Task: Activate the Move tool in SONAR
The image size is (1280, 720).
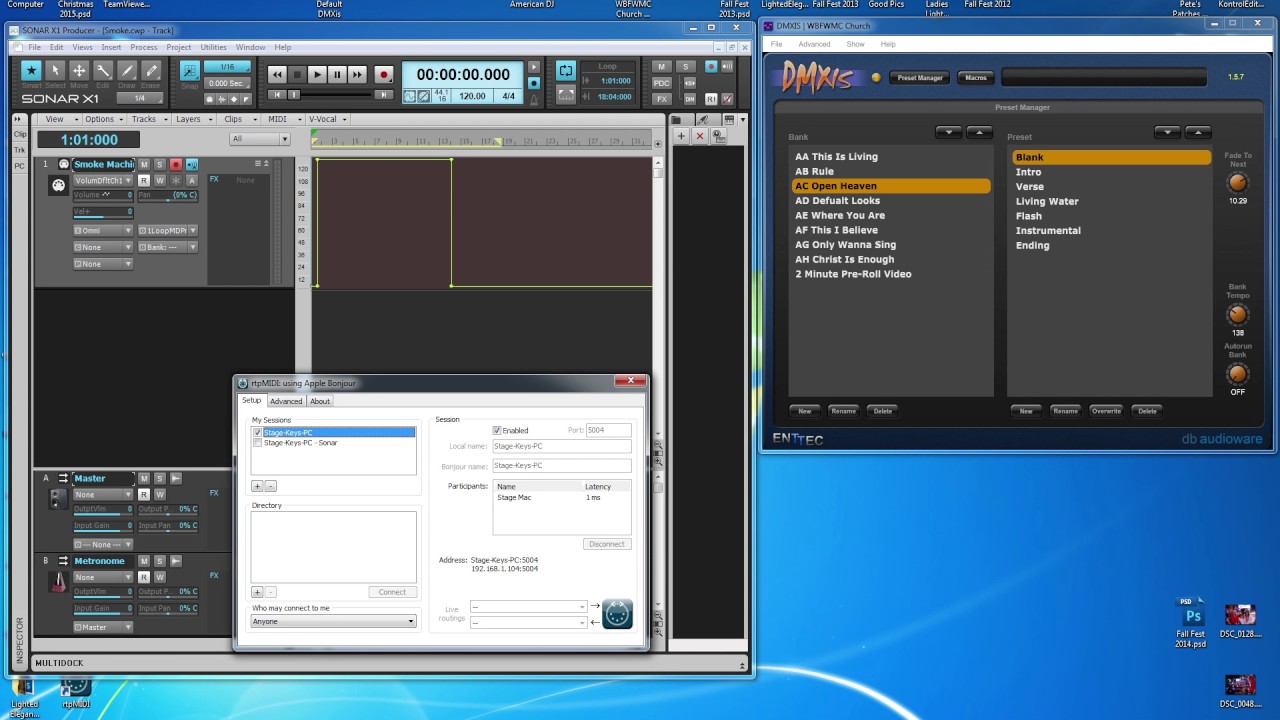Action: 79,70
